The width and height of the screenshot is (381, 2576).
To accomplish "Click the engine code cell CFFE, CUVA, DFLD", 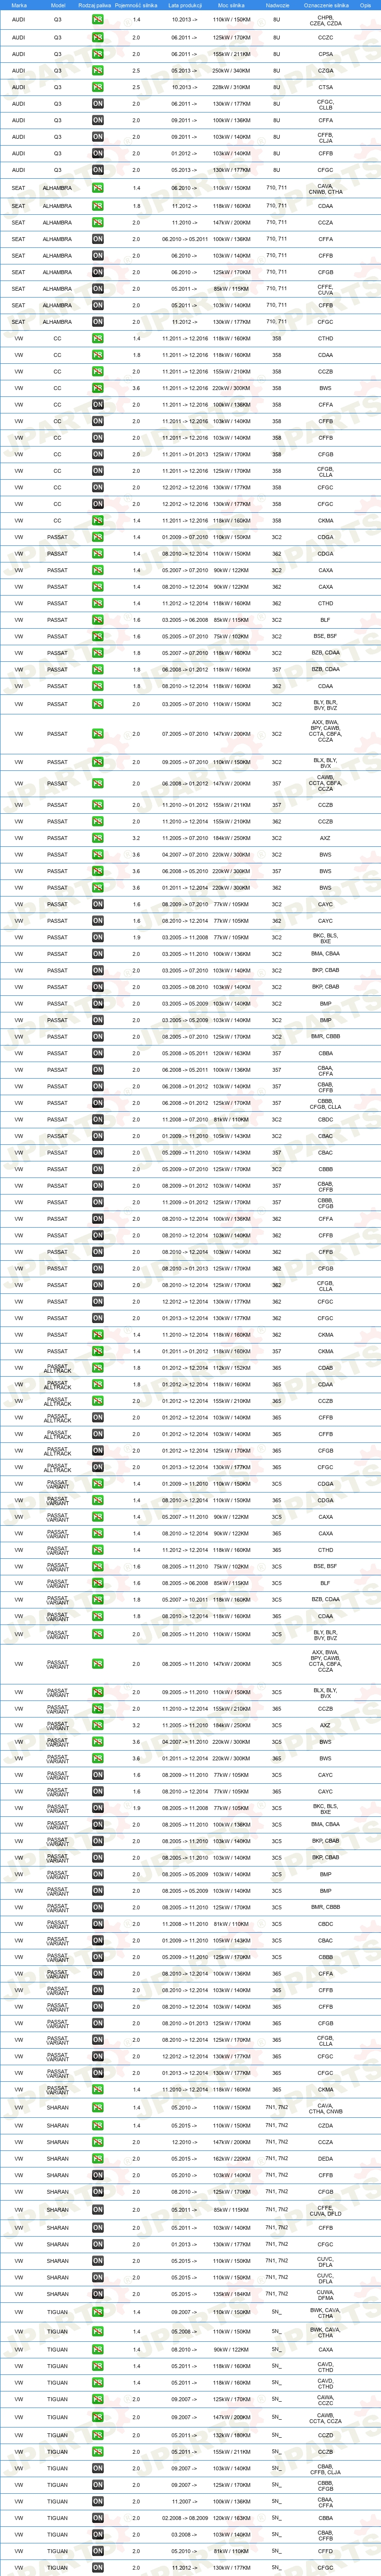I will pyautogui.click(x=326, y=2210).
